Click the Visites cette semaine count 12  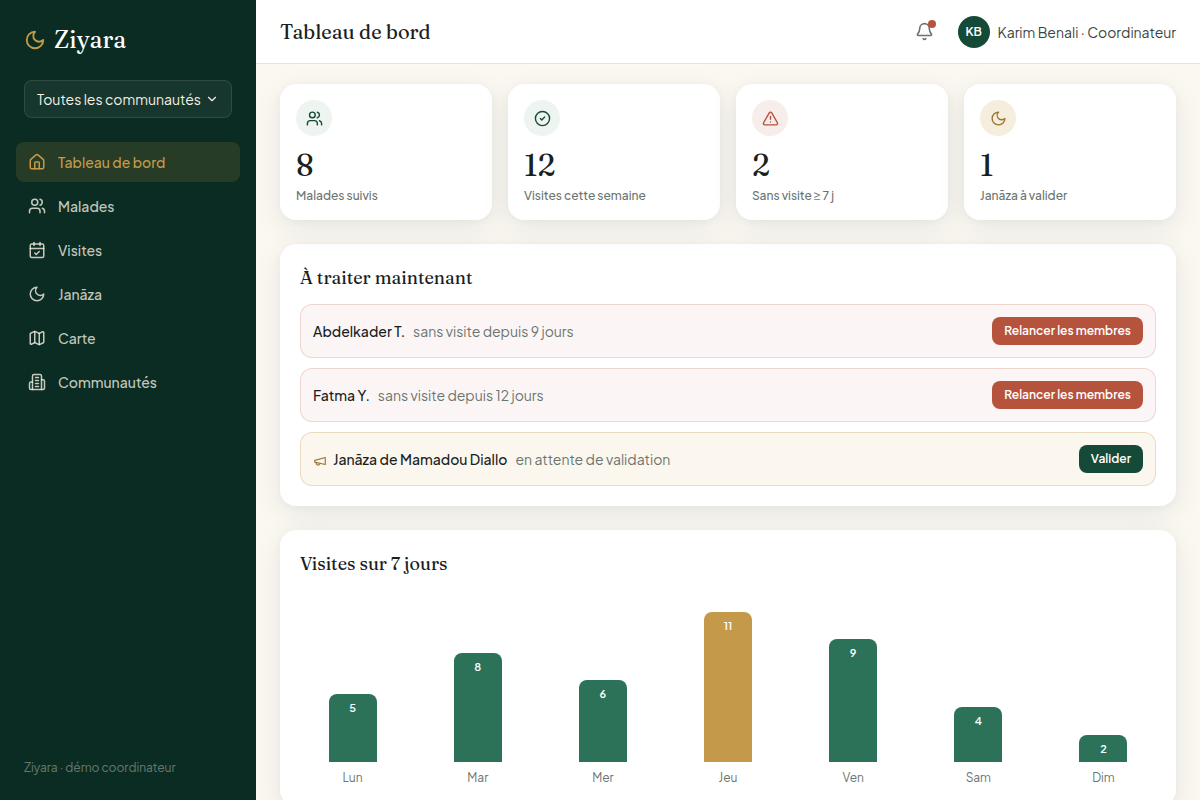[x=540, y=165]
